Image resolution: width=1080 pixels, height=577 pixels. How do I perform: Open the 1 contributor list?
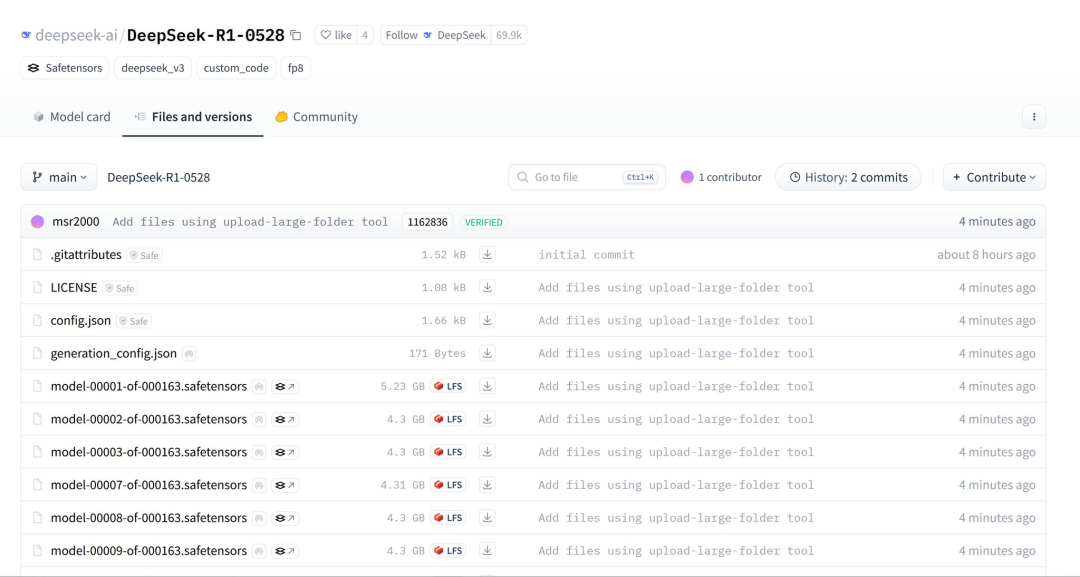click(x=720, y=177)
